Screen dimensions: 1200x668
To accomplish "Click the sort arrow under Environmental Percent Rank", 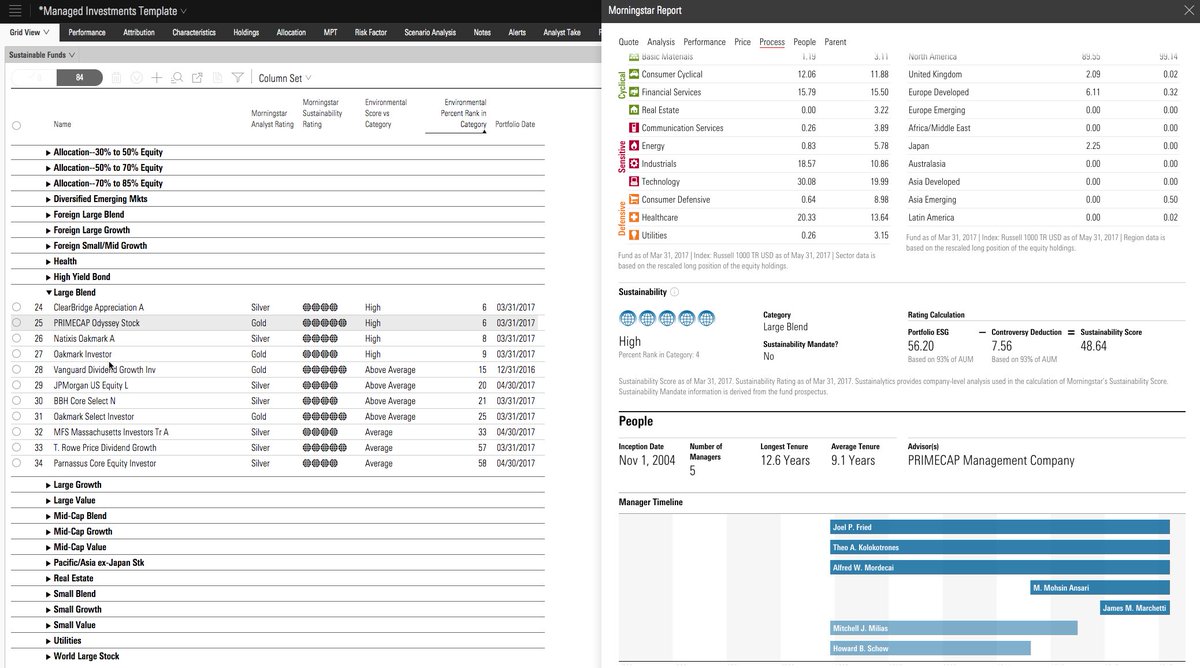I will pyautogui.click(x=485, y=130).
